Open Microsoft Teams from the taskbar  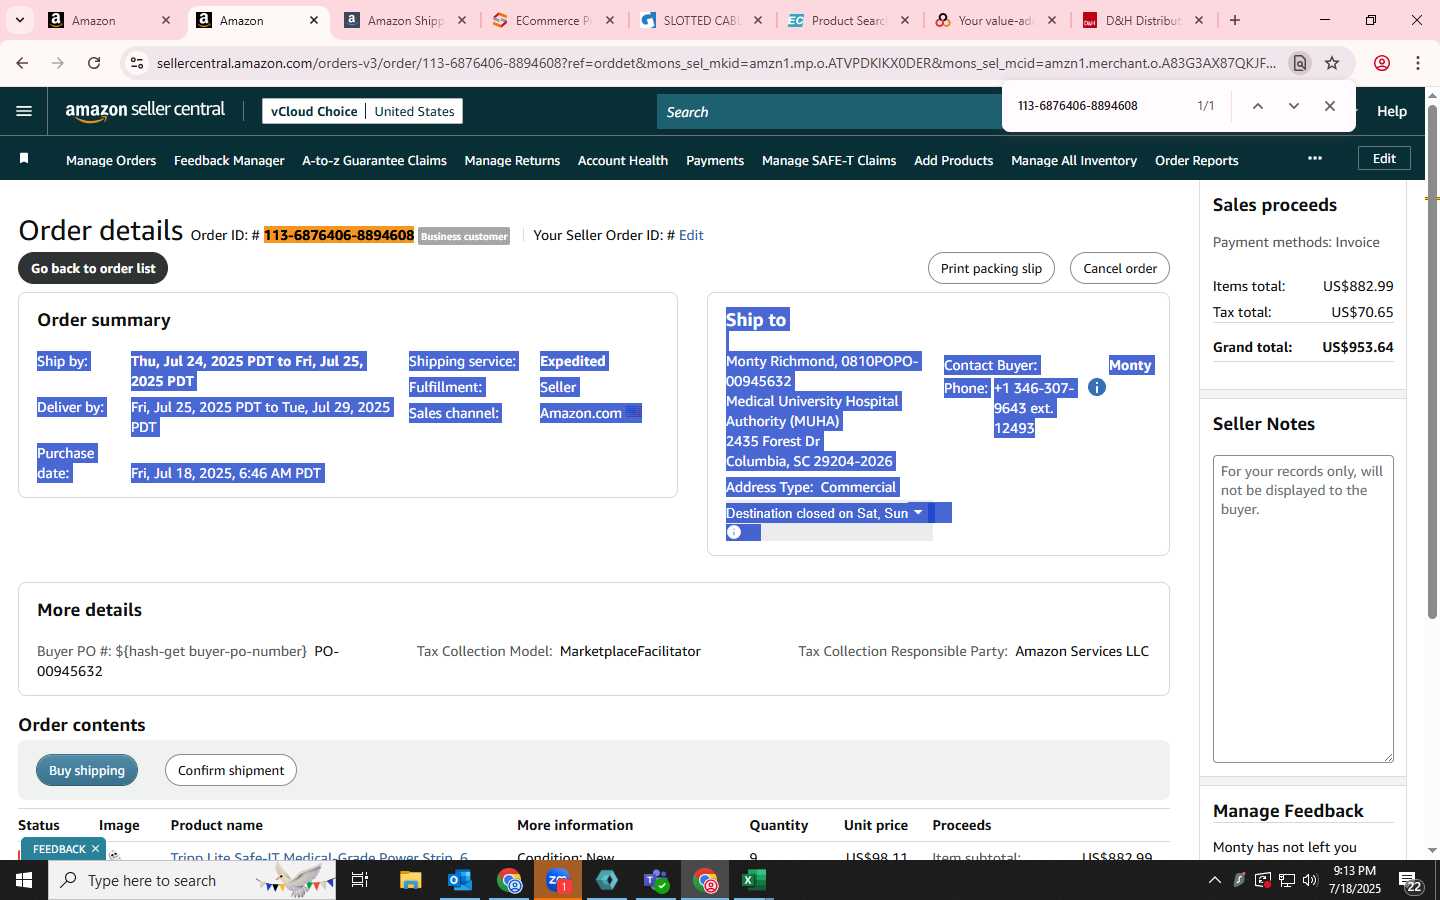656,880
